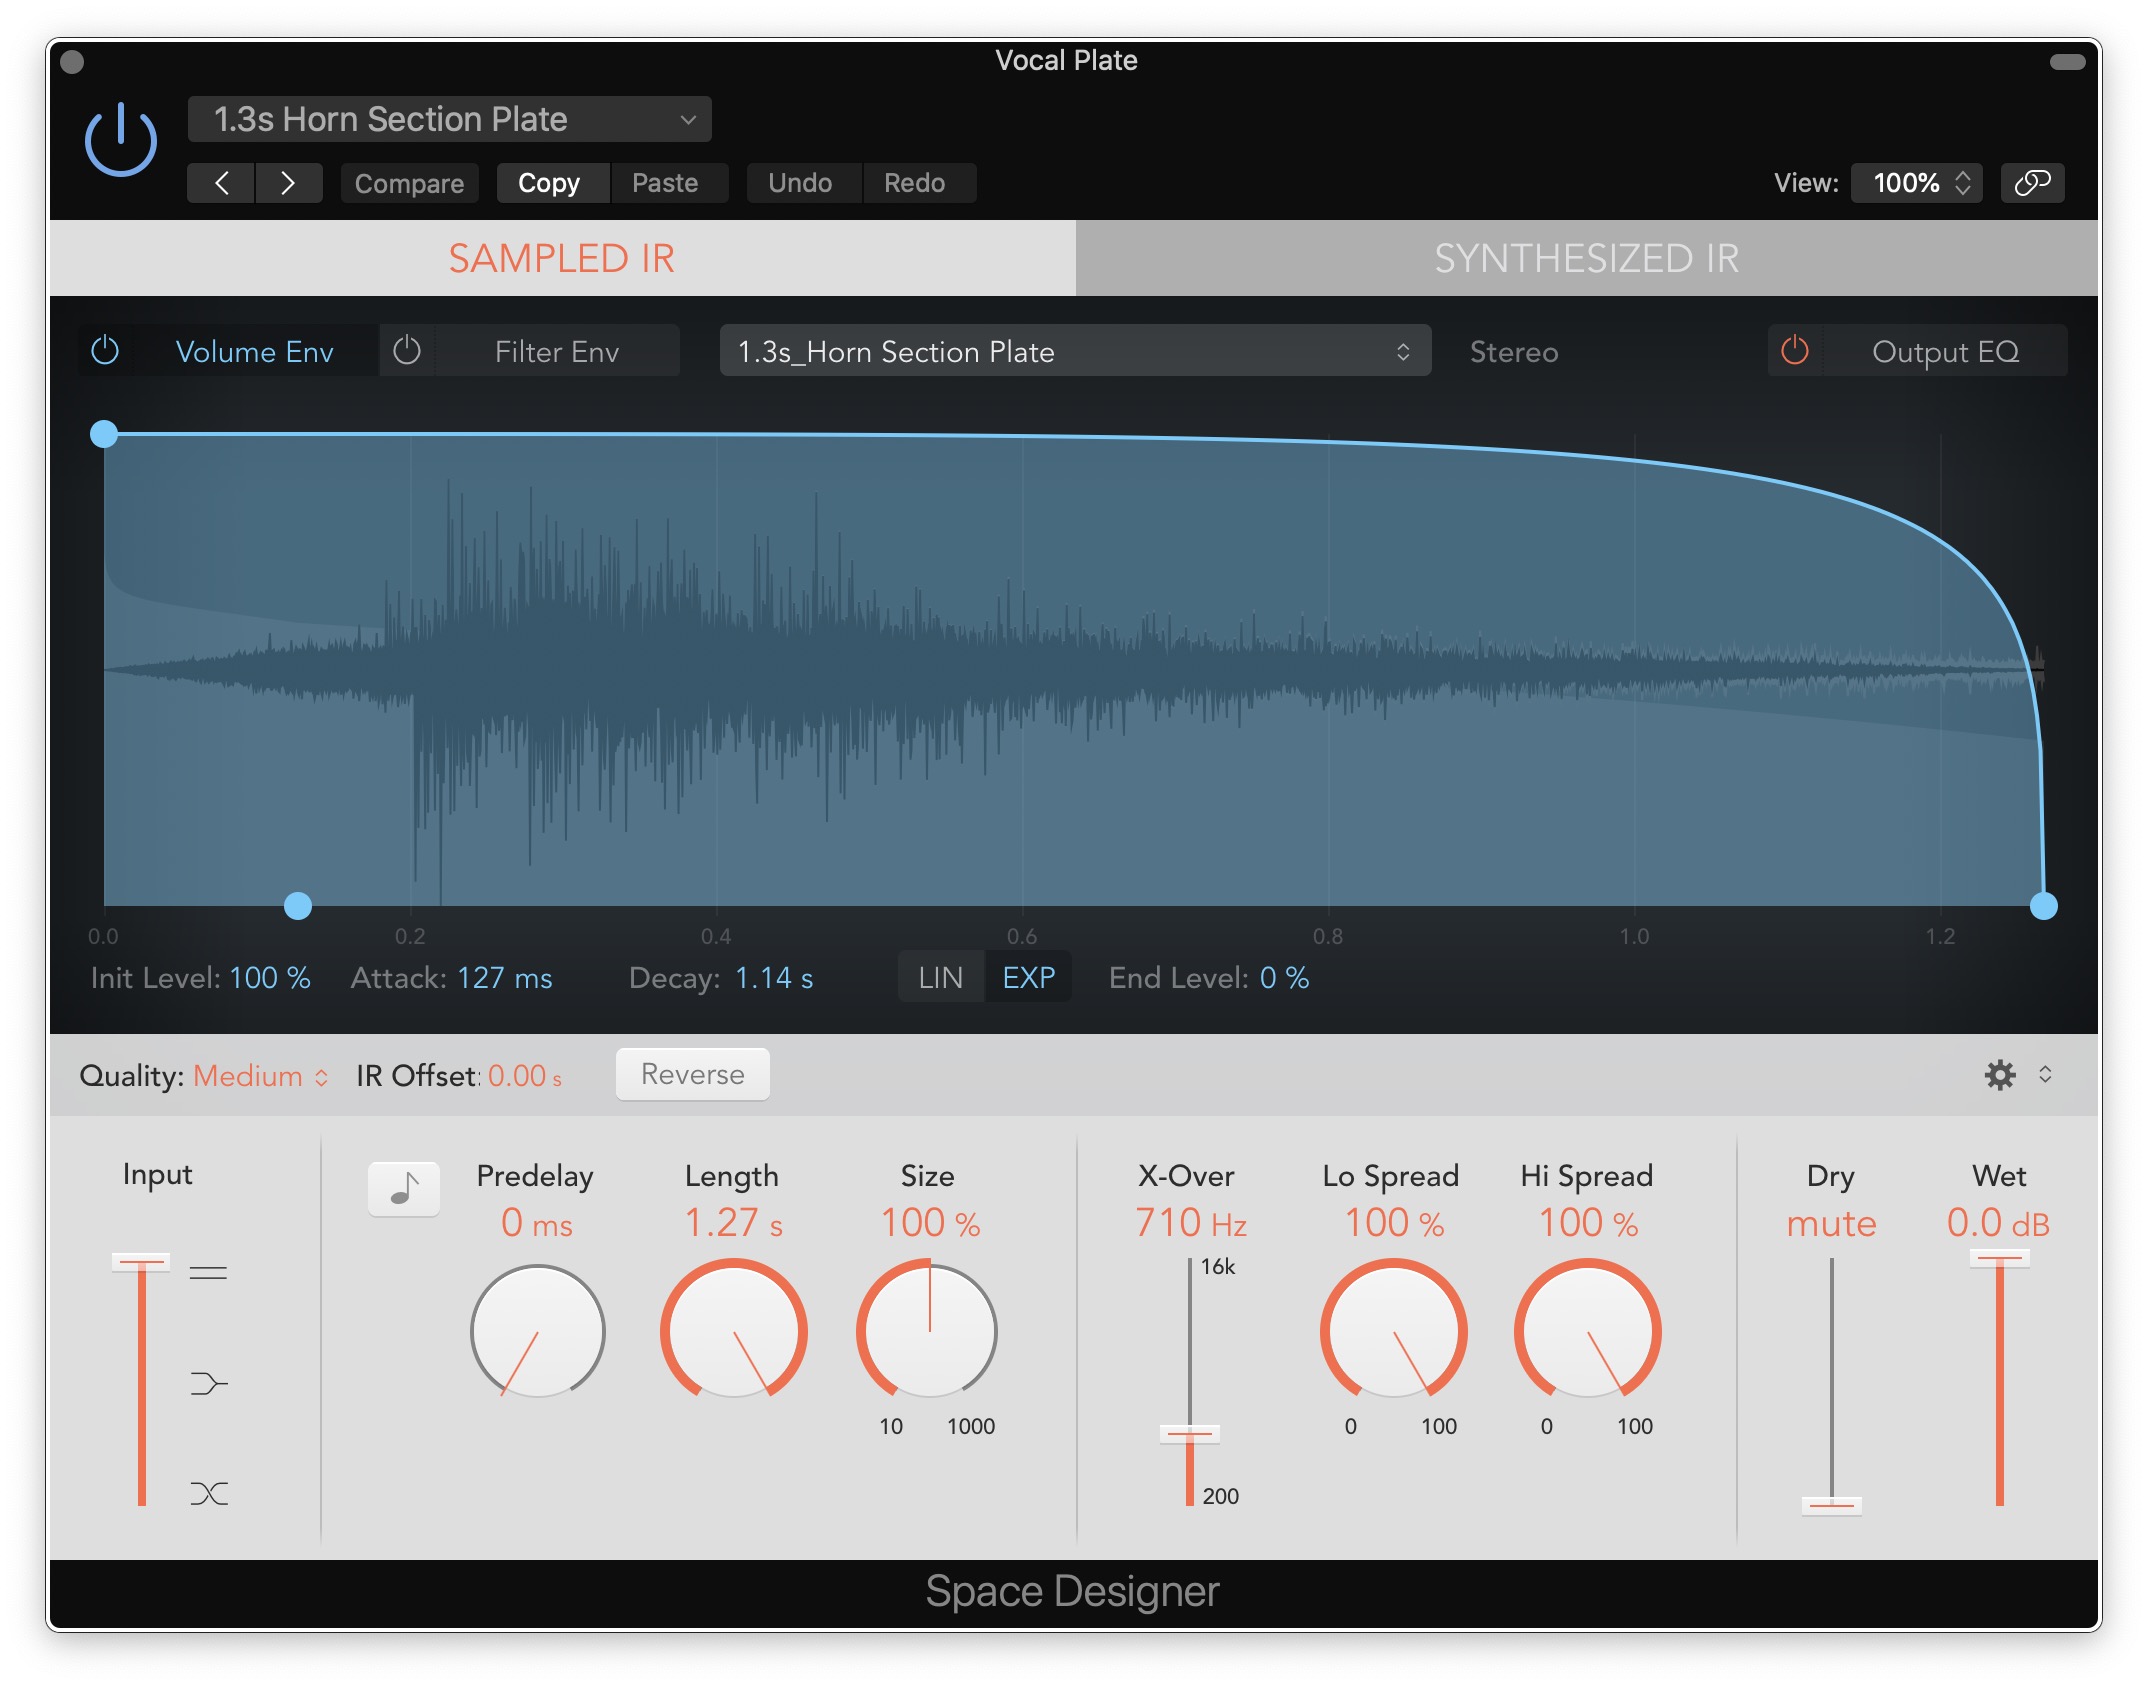Open the gear settings menu
Image resolution: width=2148 pixels, height=1686 pixels.
[2000, 1075]
